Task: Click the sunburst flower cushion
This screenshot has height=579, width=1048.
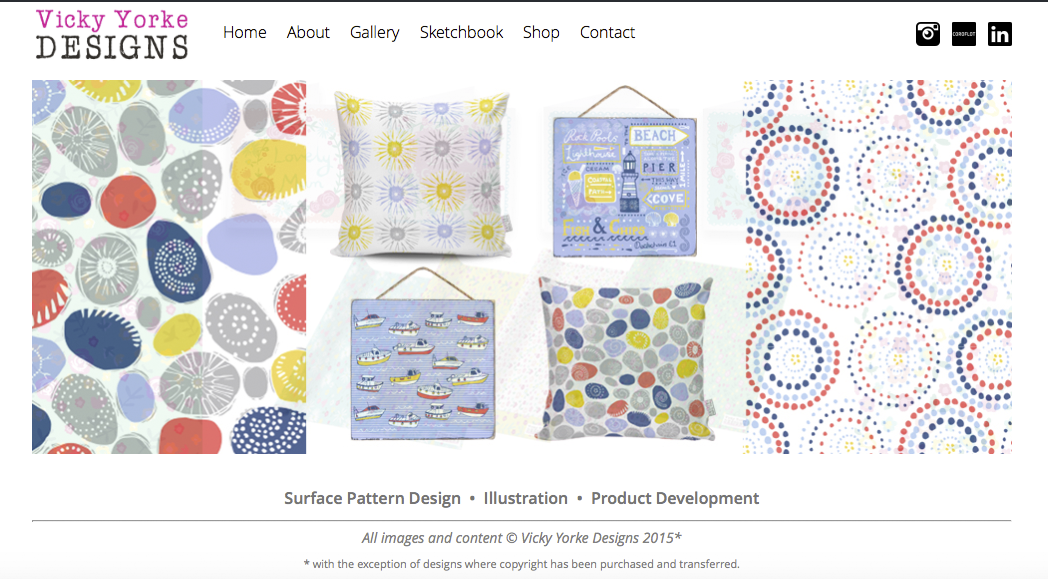Action: point(422,175)
